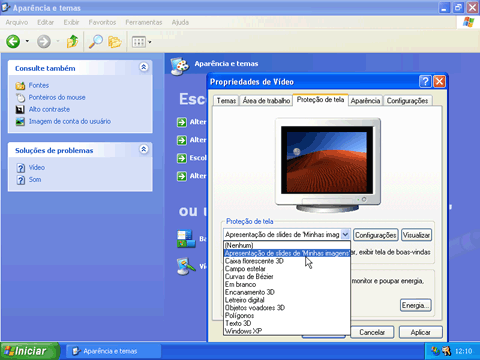Click the Energia button
Screen dimensions: 480x360
416,305
